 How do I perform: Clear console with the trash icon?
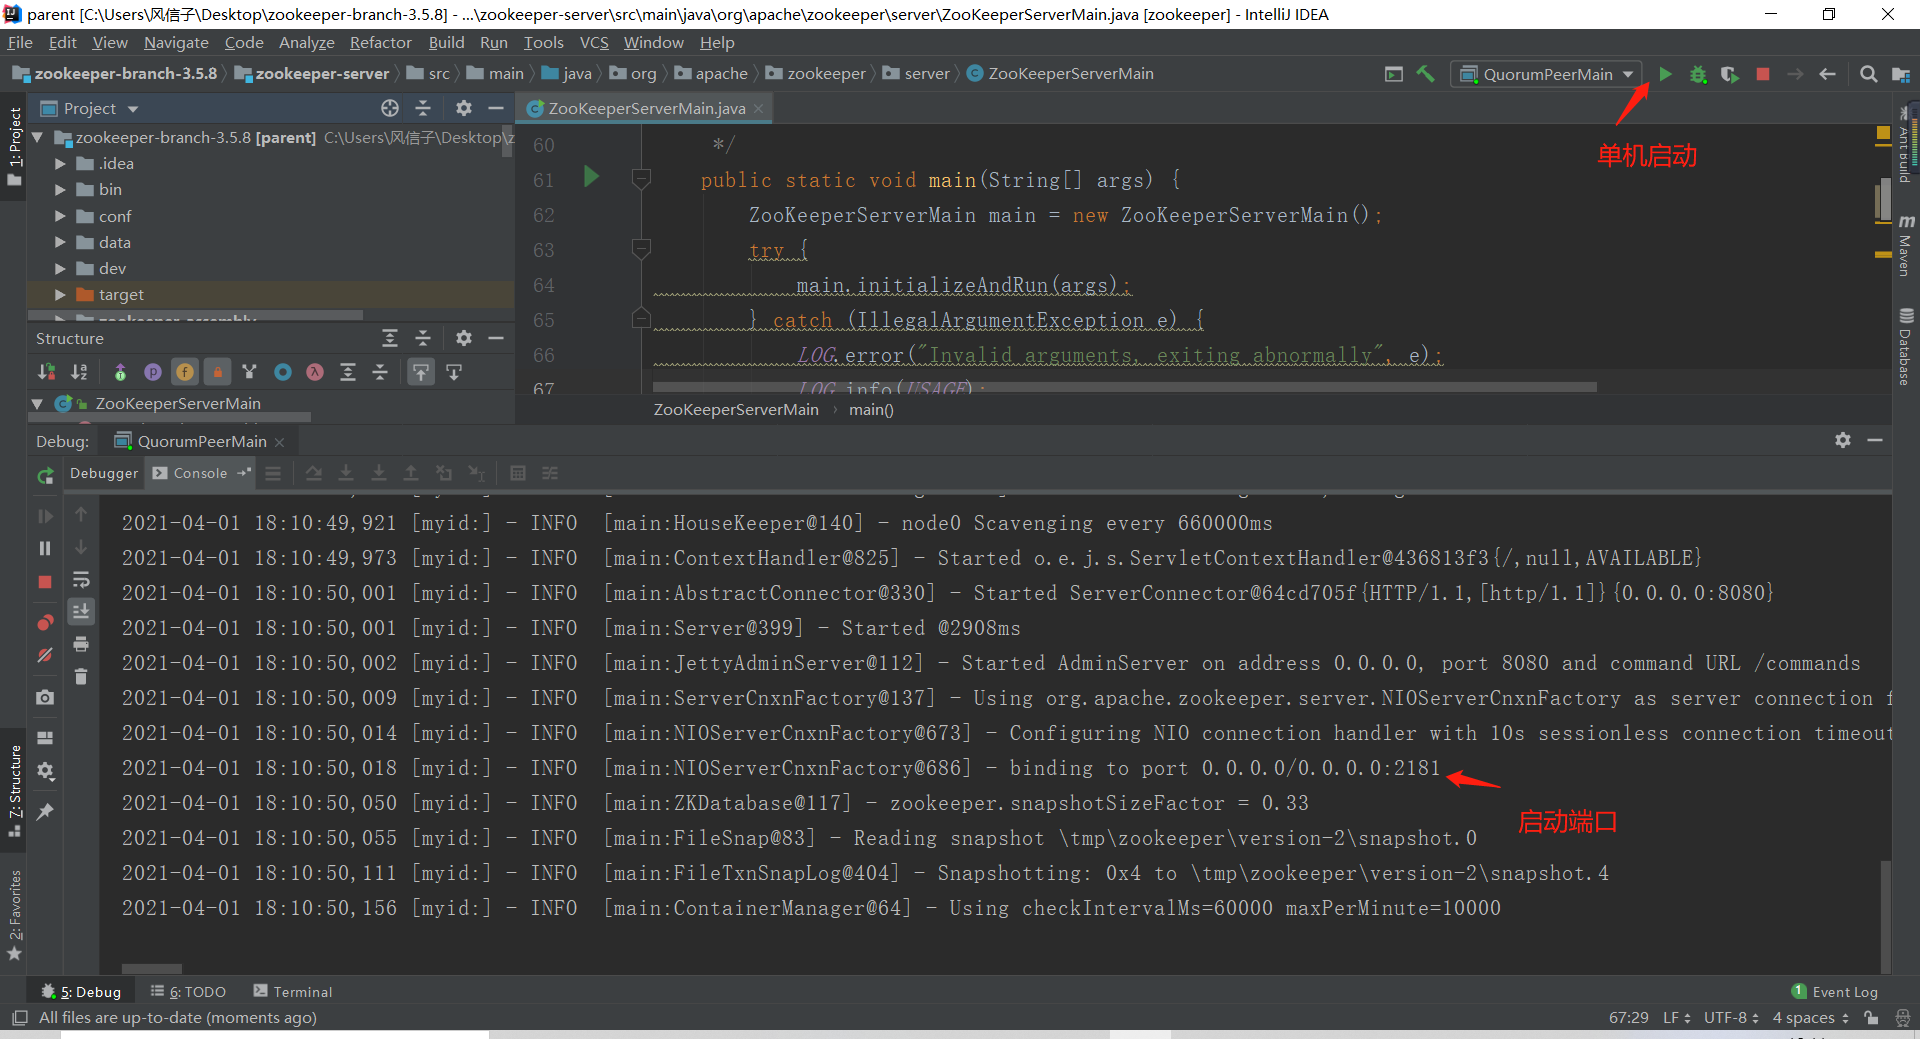pos(81,677)
